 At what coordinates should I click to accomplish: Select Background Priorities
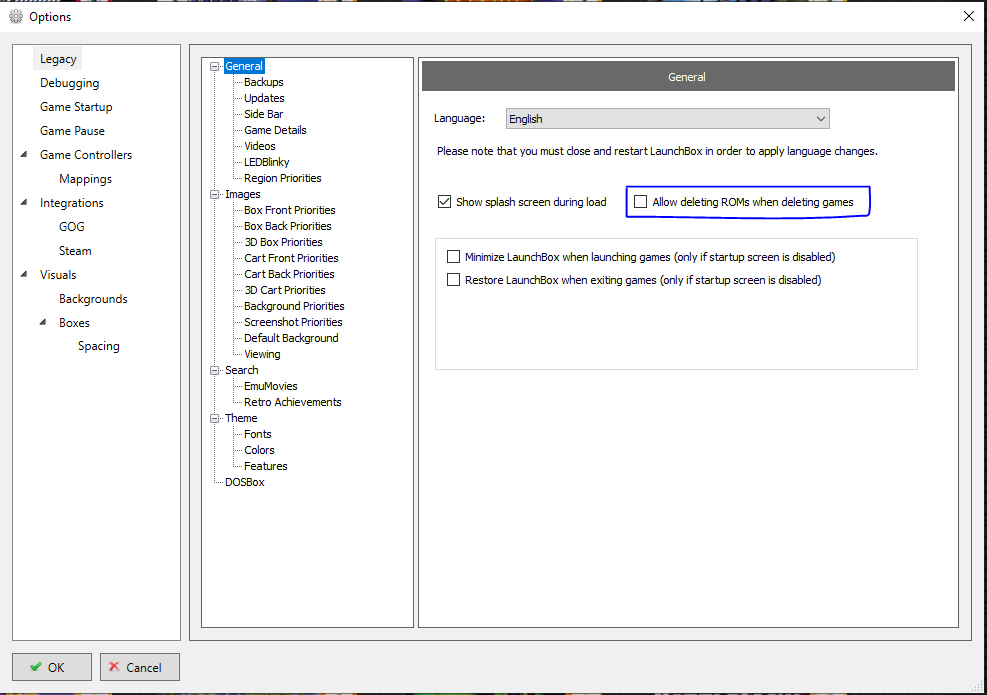(x=295, y=306)
